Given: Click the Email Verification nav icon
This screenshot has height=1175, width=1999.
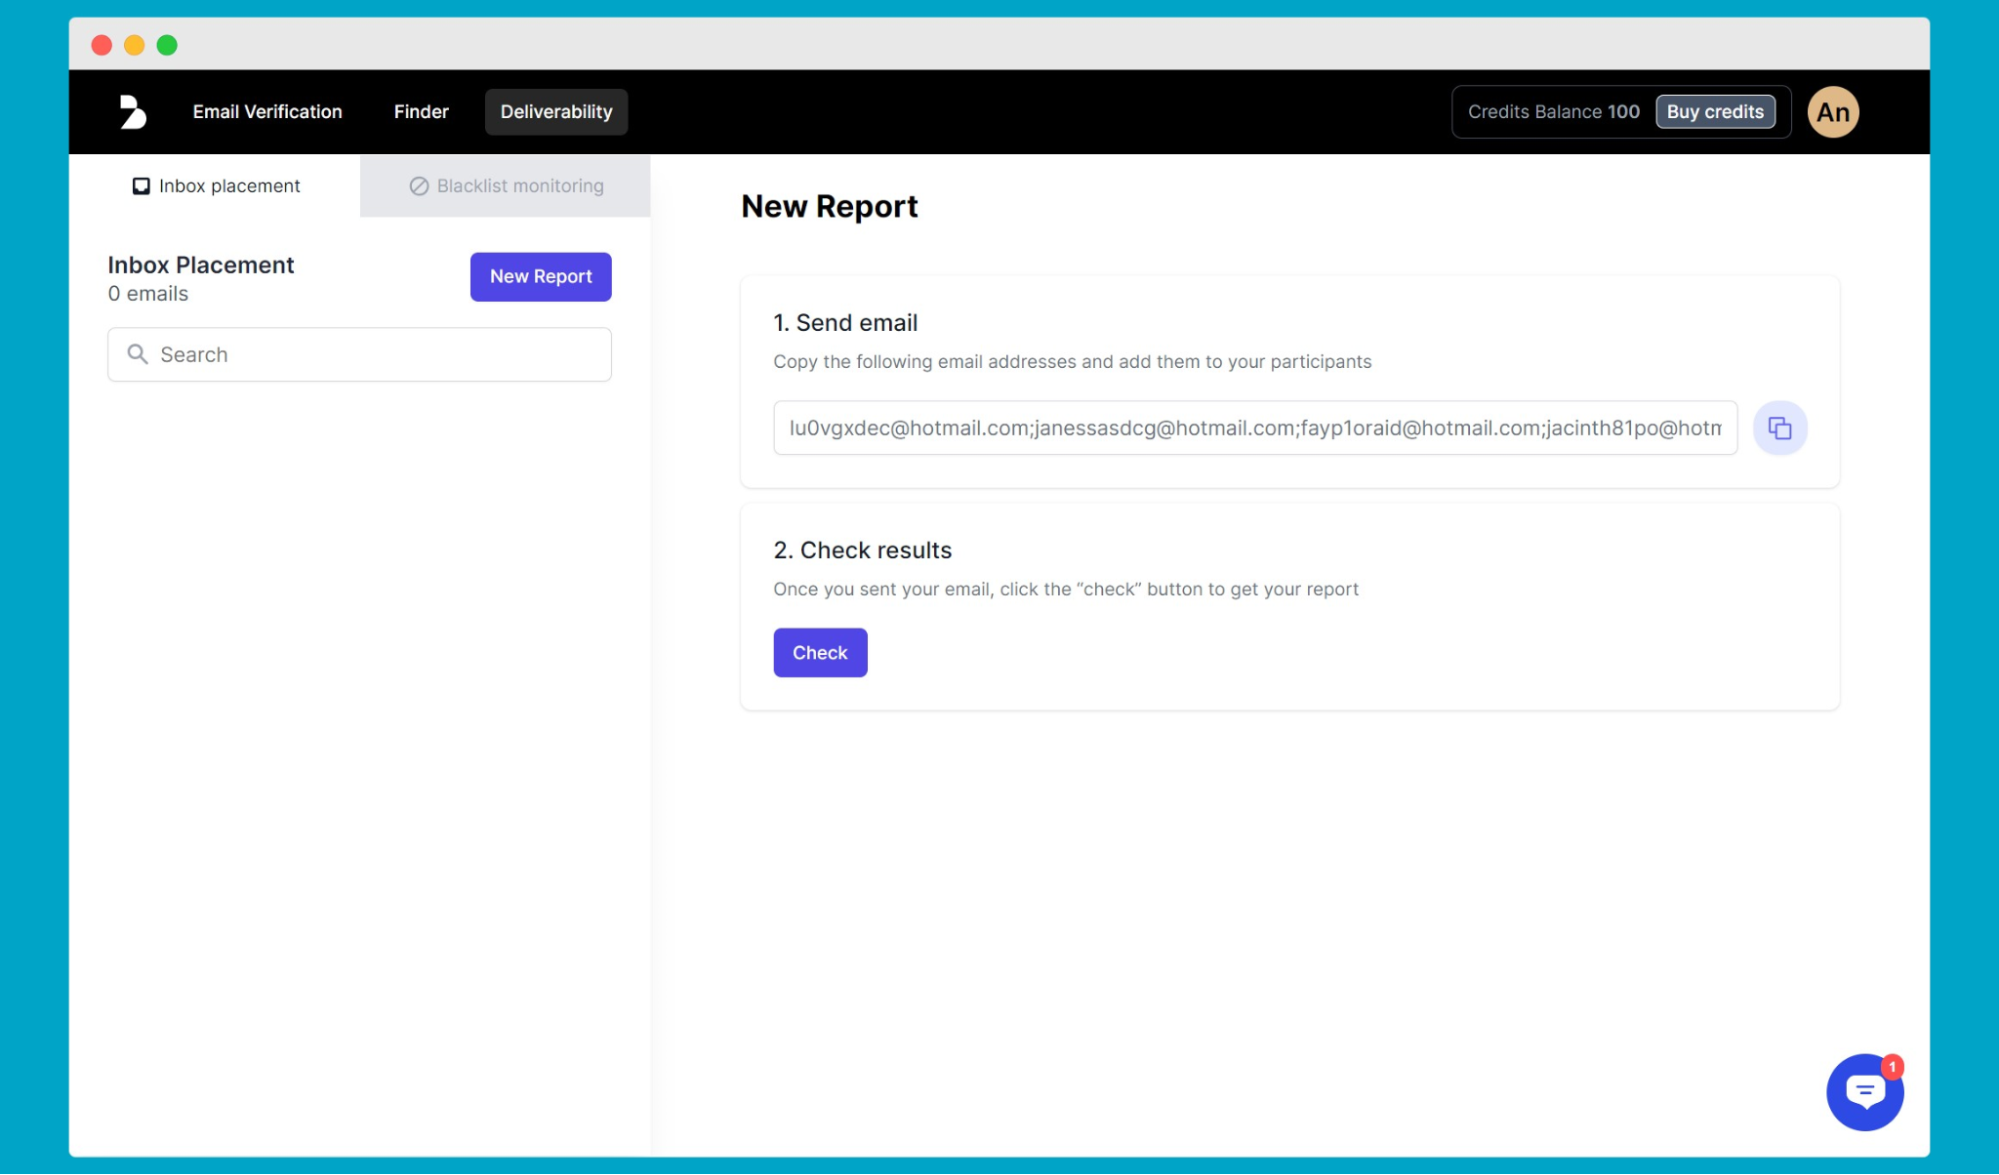Looking at the screenshot, I should coord(266,111).
